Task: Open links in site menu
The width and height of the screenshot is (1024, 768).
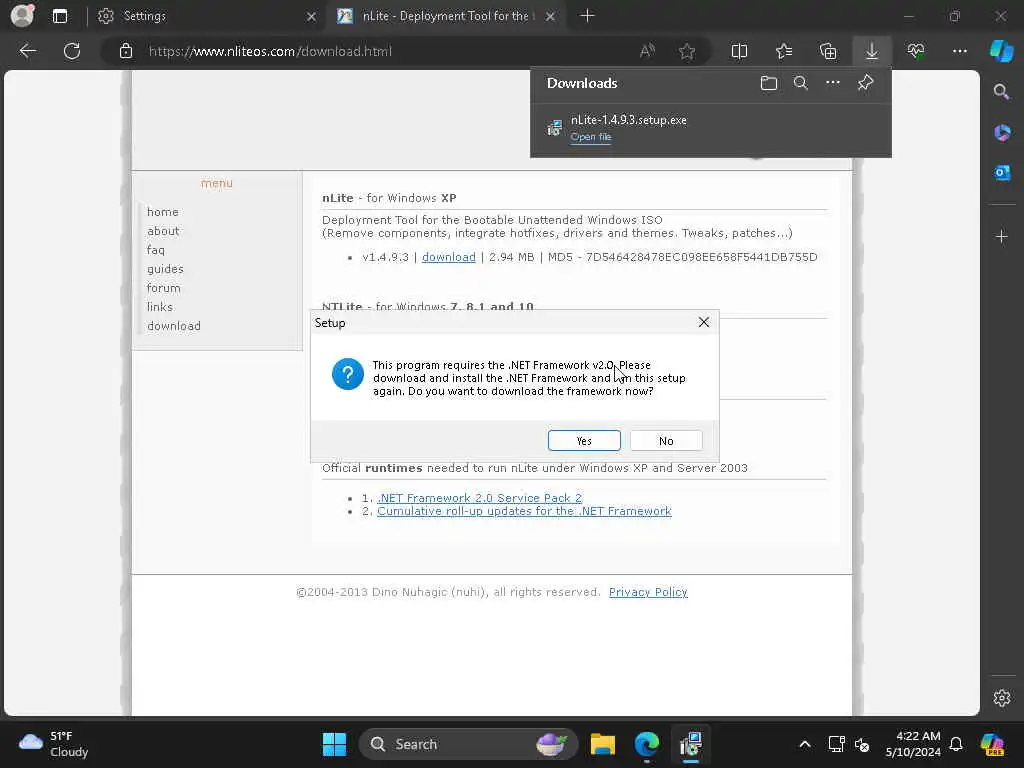Action: [x=159, y=307]
